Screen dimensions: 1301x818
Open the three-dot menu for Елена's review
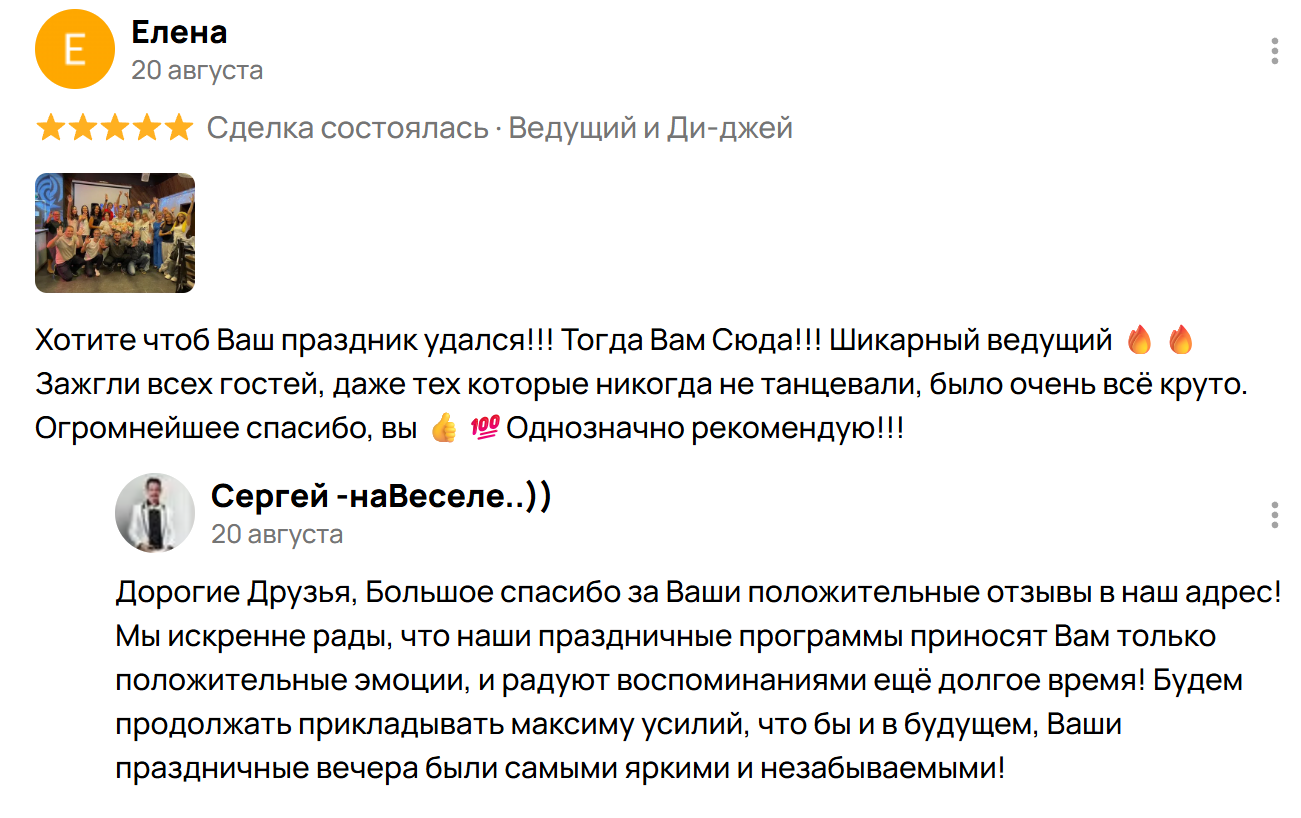point(1274,51)
